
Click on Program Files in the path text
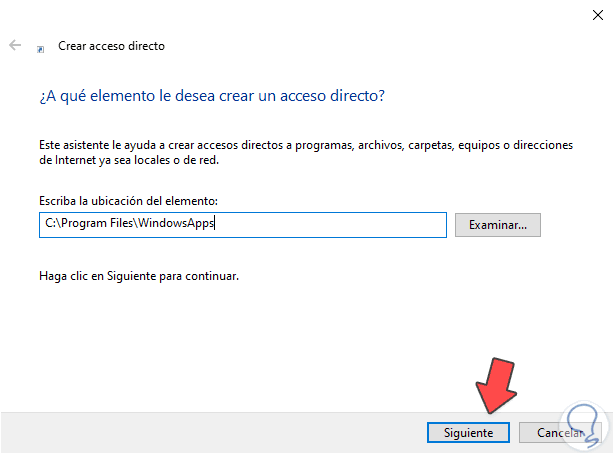tap(101, 224)
